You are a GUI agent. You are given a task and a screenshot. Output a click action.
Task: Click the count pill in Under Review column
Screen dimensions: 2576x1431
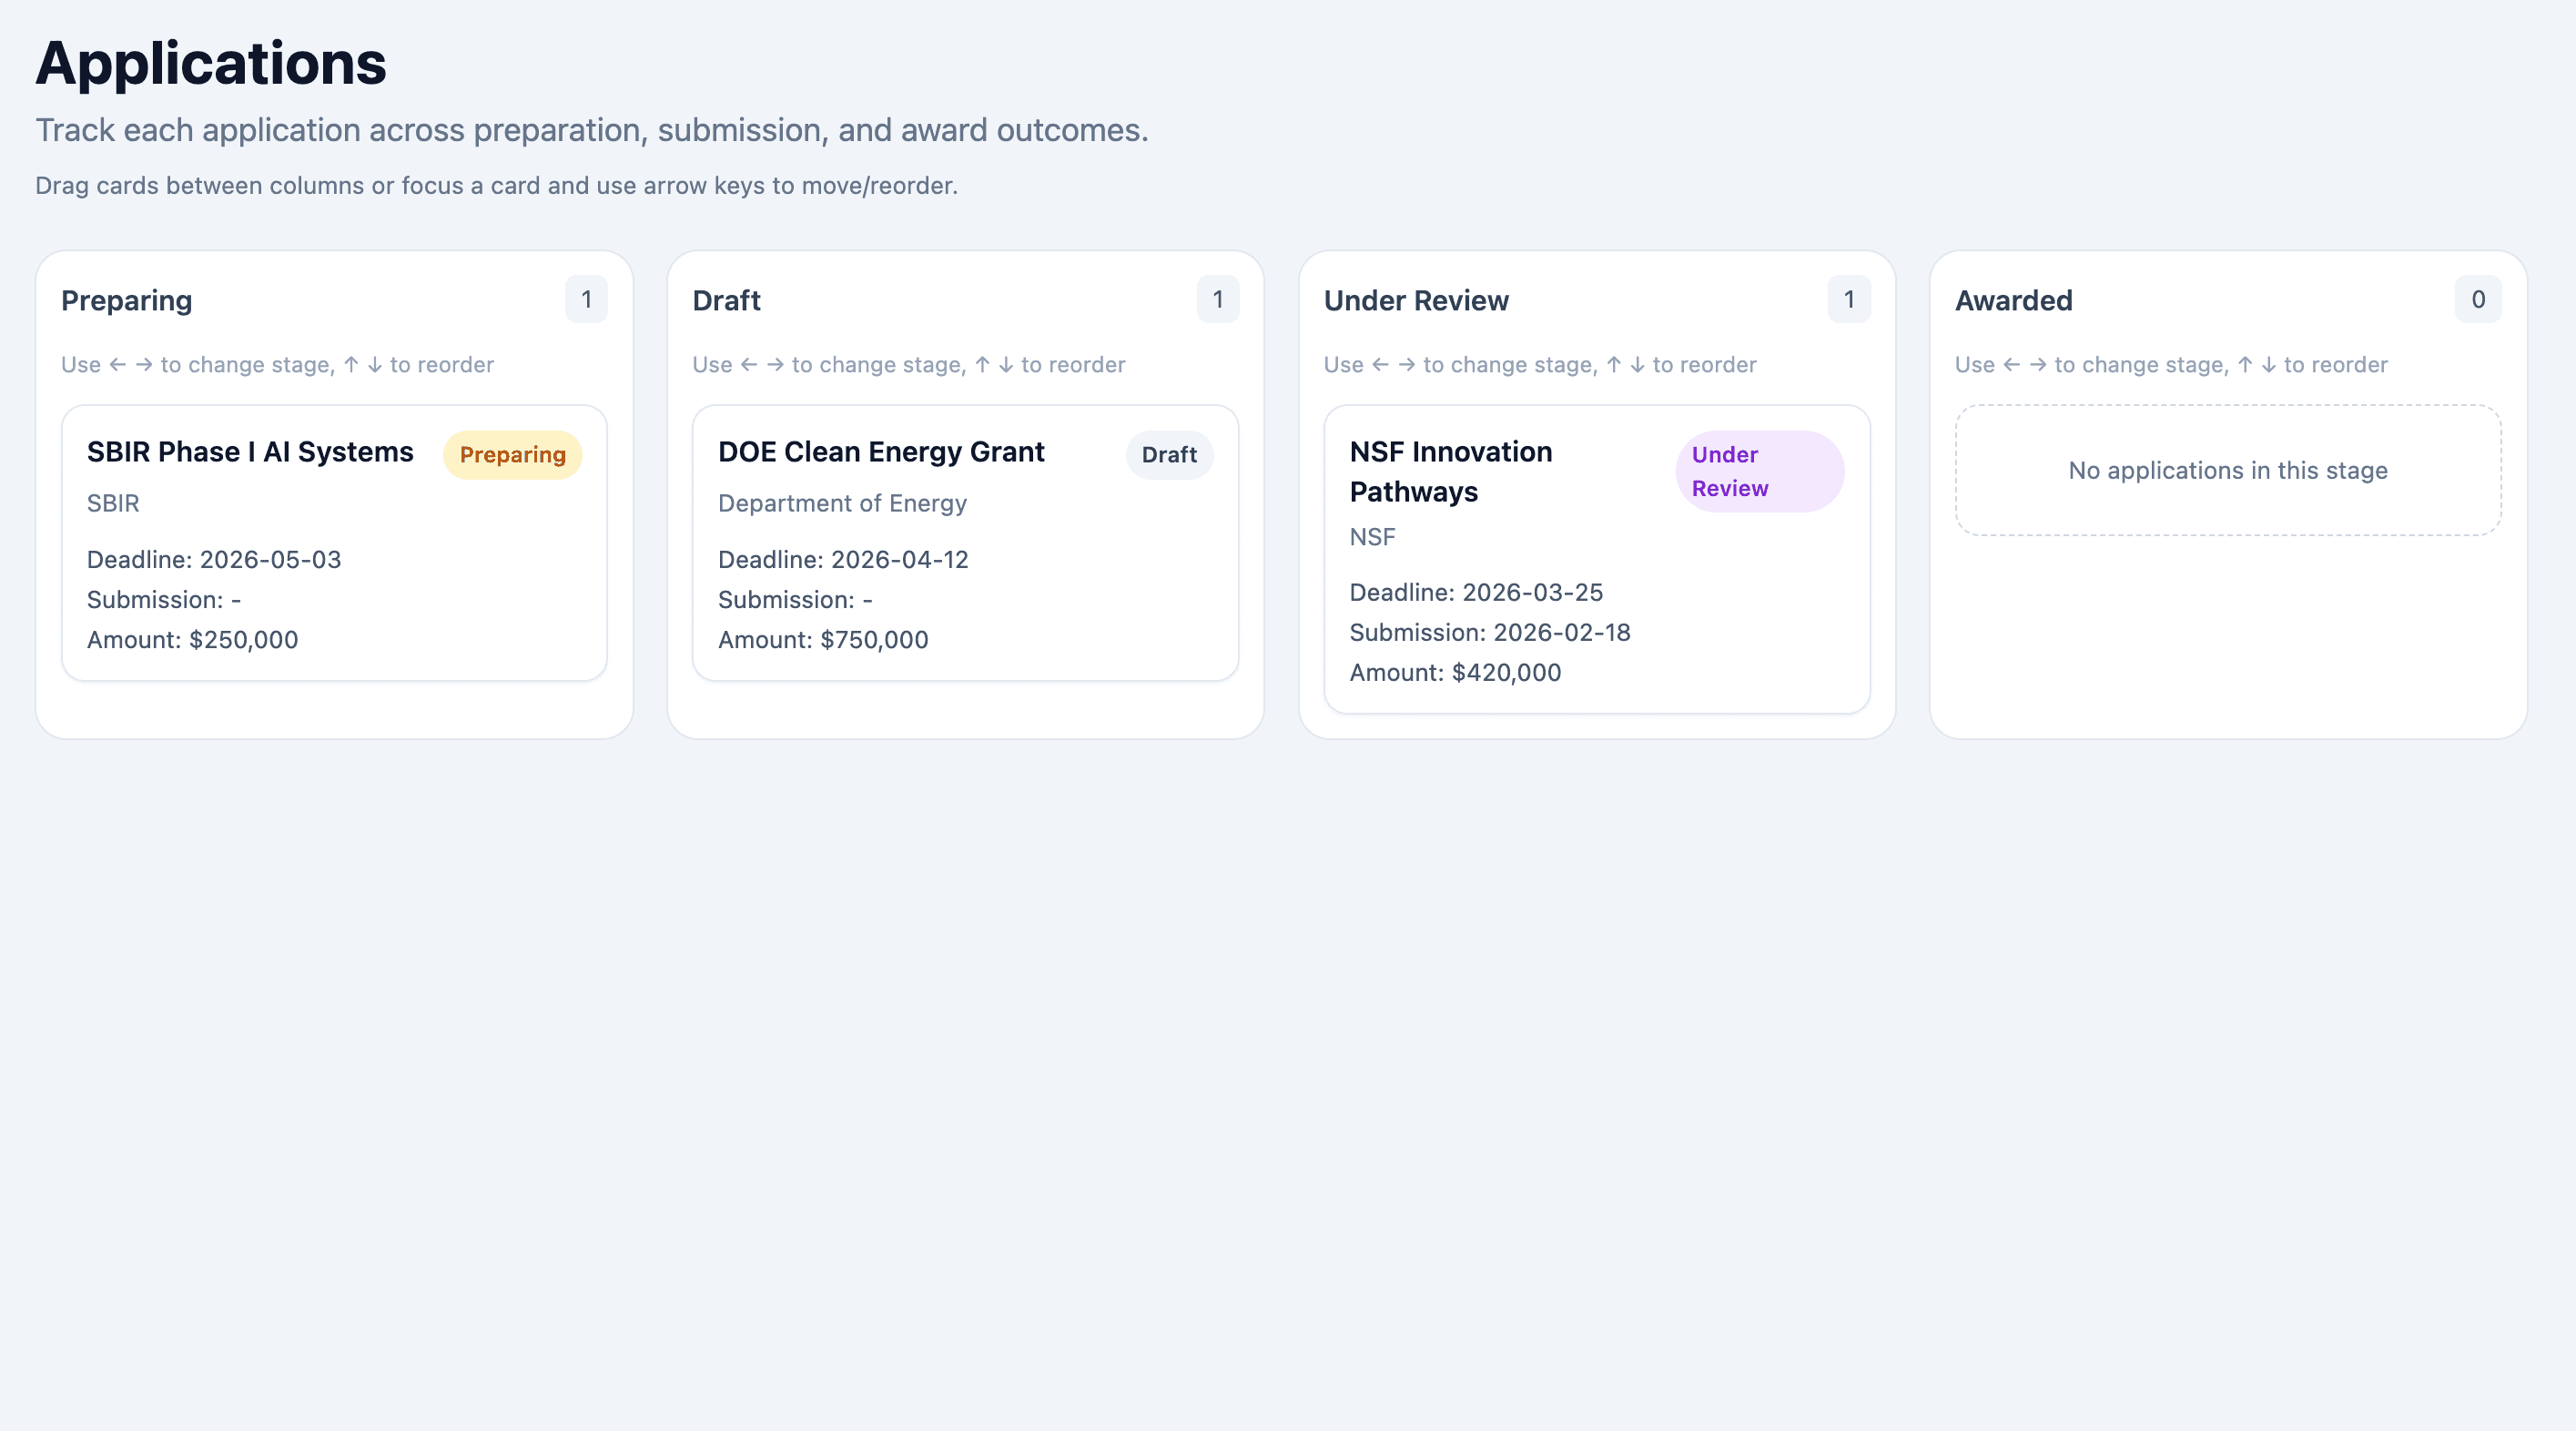tap(1849, 299)
